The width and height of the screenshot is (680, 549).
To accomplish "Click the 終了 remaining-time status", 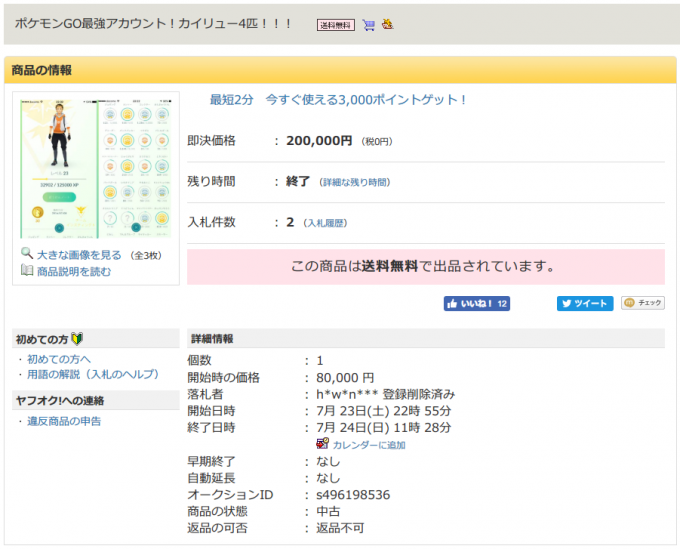I will point(298,182).
